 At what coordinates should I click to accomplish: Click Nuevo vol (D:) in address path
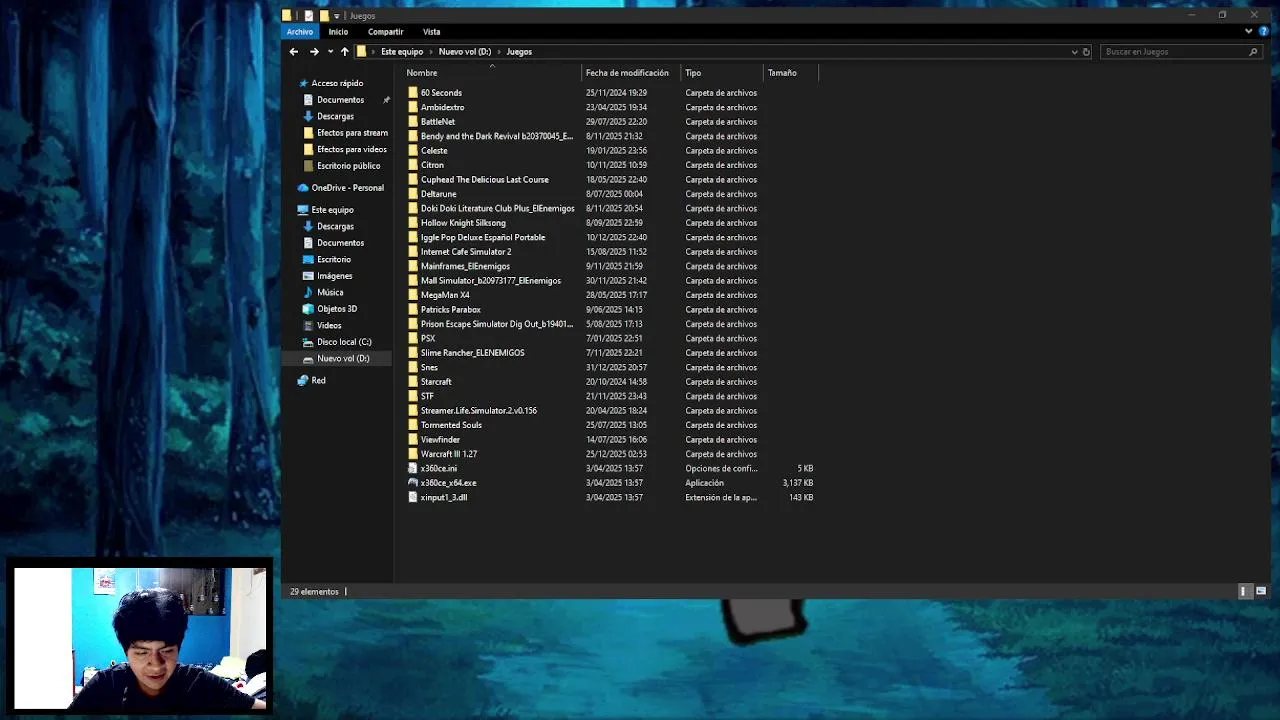pyautogui.click(x=465, y=52)
